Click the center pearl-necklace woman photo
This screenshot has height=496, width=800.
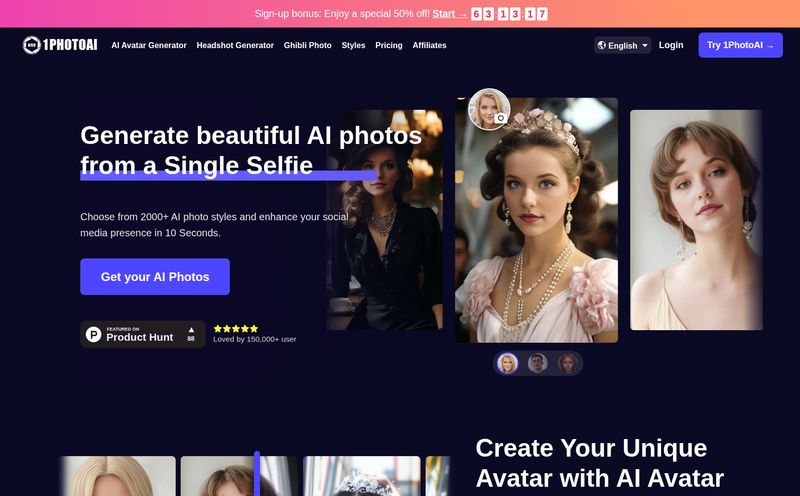point(536,230)
